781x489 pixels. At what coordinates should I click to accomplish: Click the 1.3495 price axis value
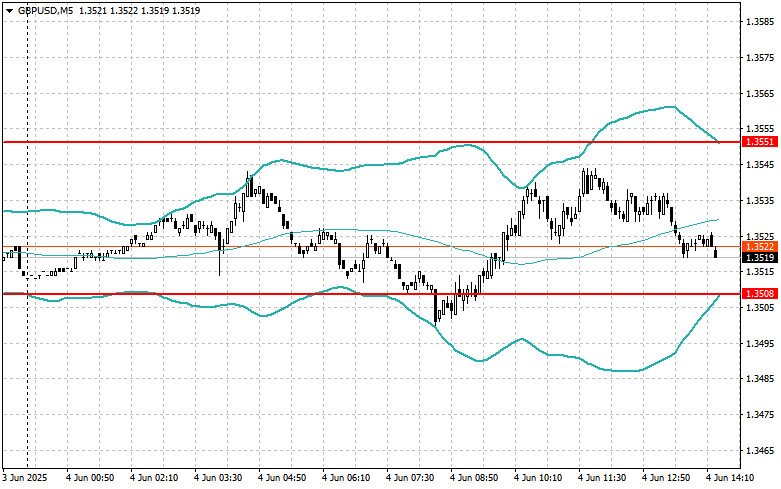point(760,344)
